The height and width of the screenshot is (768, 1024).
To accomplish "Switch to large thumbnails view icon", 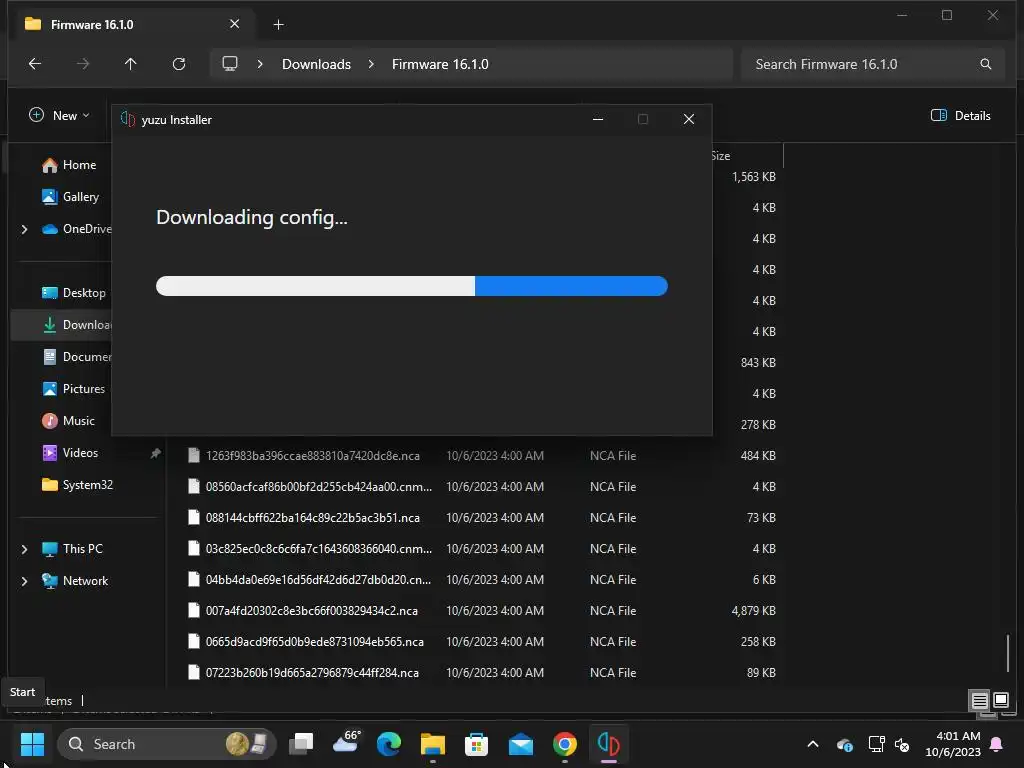I will (1000, 701).
